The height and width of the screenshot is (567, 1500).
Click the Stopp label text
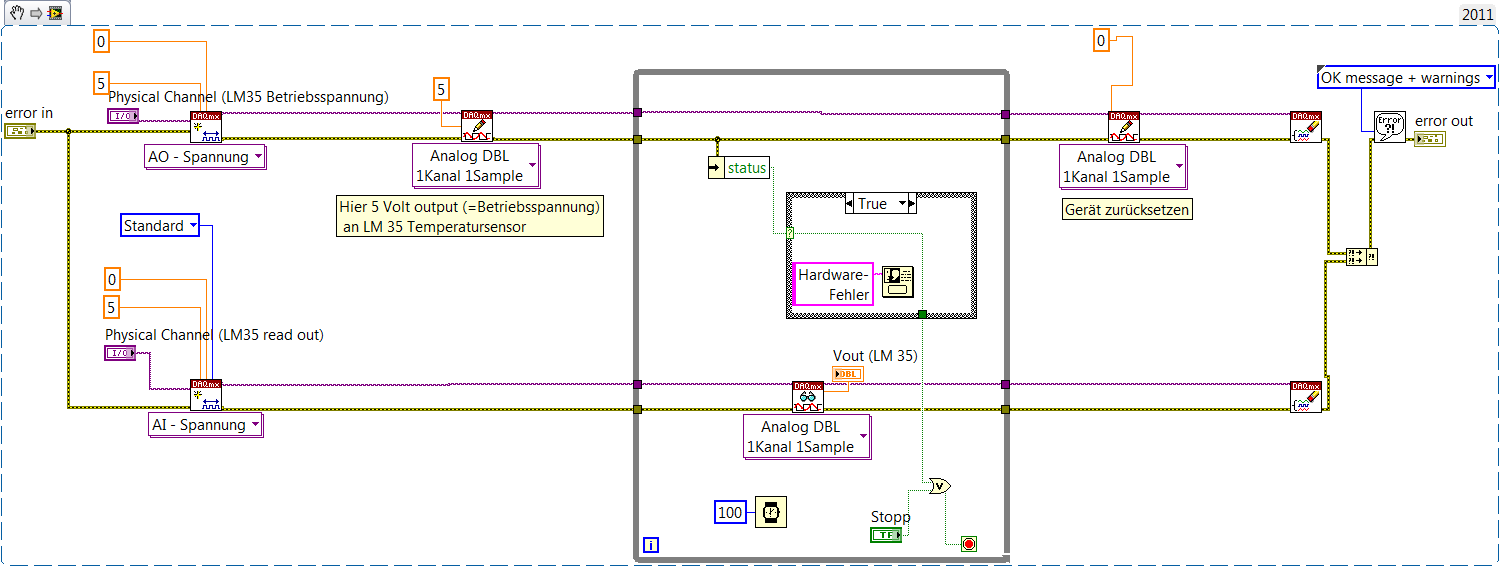coord(890,517)
